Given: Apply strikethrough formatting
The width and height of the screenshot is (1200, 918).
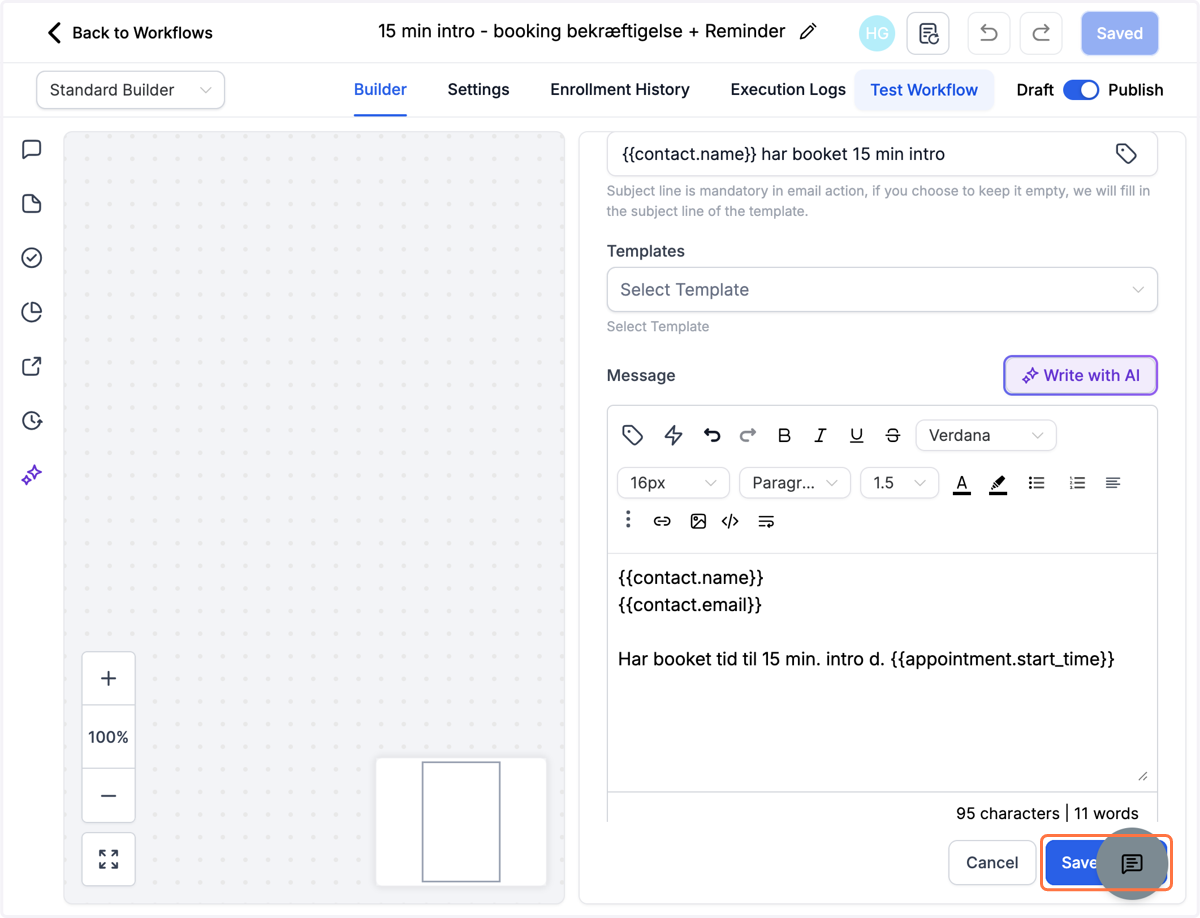Looking at the screenshot, I should 893,435.
